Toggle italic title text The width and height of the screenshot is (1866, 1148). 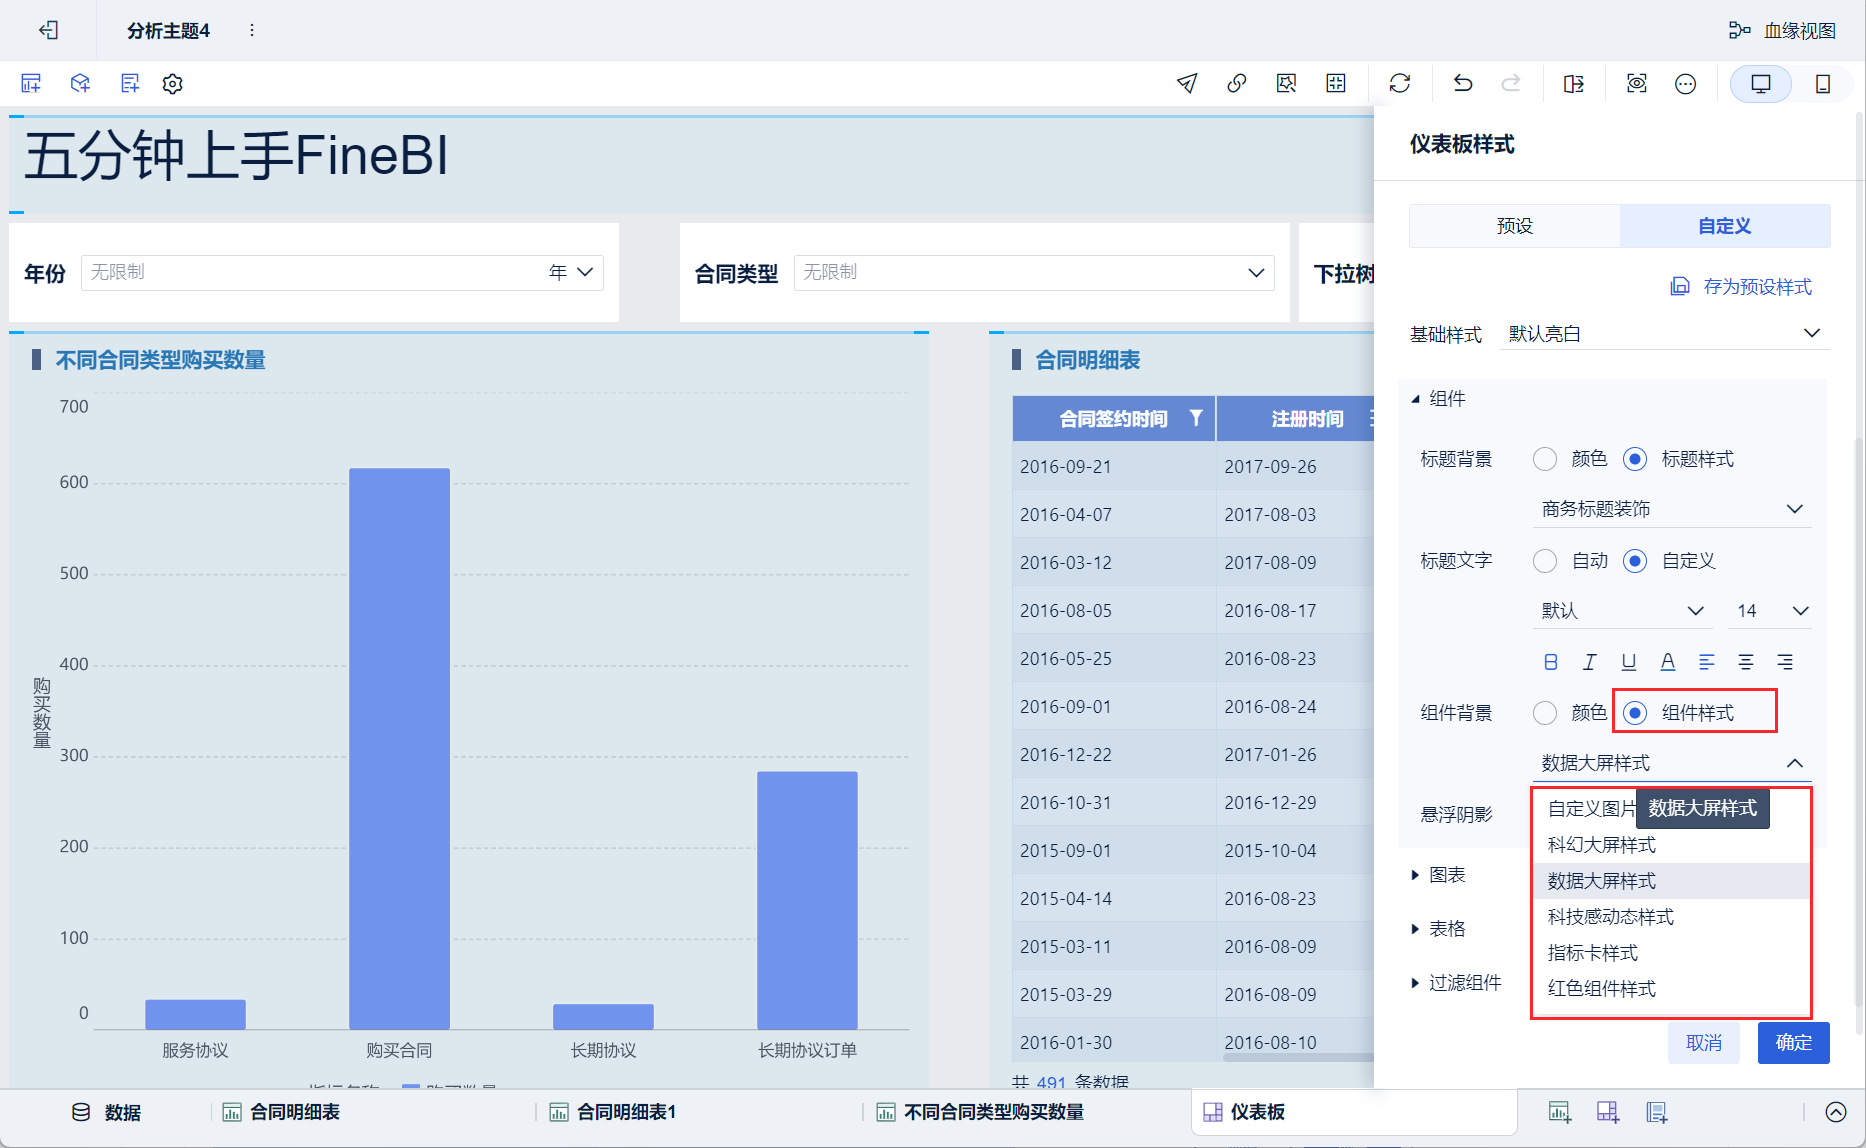(1590, 662)
